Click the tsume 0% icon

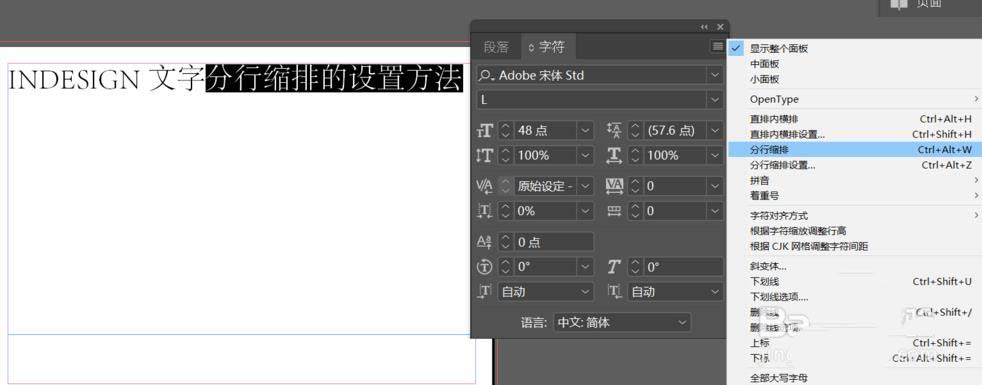click(485, 211)
